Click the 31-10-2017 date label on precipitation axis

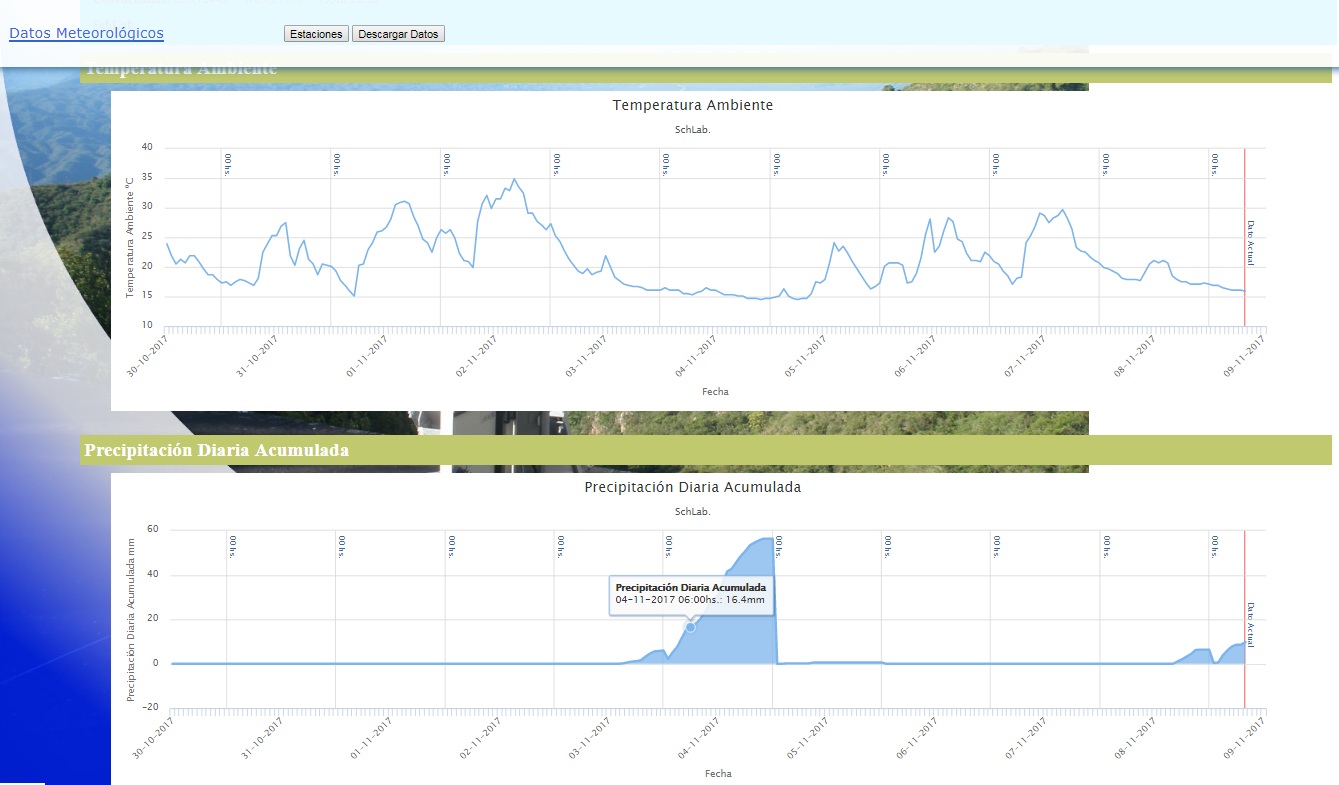(x=261, y=738)
